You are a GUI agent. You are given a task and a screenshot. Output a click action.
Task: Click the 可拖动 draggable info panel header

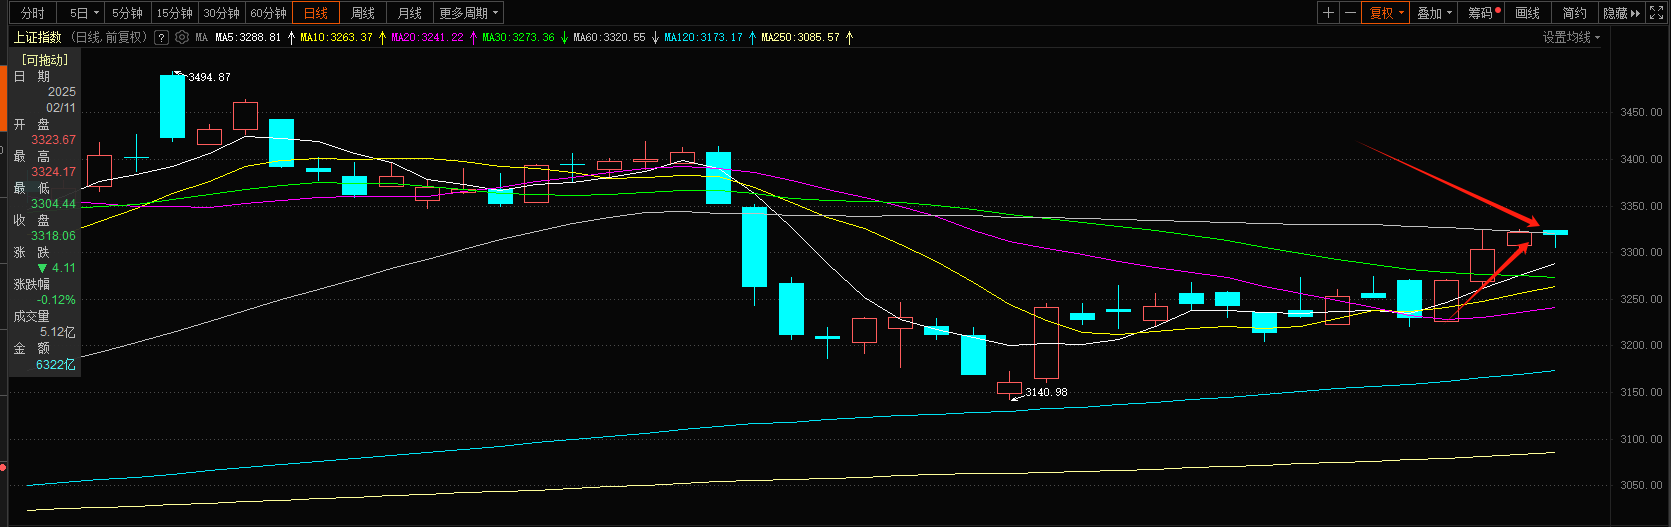point(45,60)
